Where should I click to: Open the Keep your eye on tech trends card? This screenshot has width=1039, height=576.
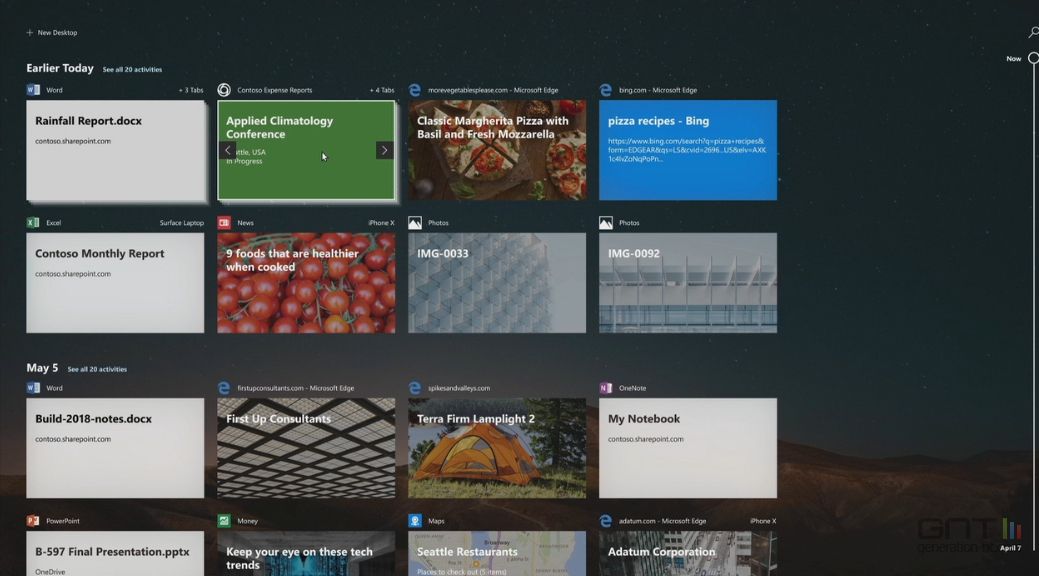306,553
